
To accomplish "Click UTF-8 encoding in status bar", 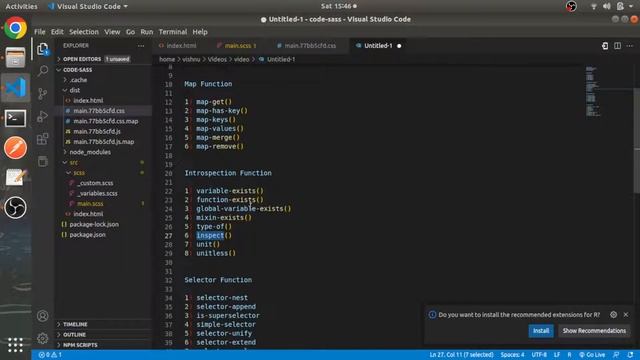I will [x=539, y=355].
